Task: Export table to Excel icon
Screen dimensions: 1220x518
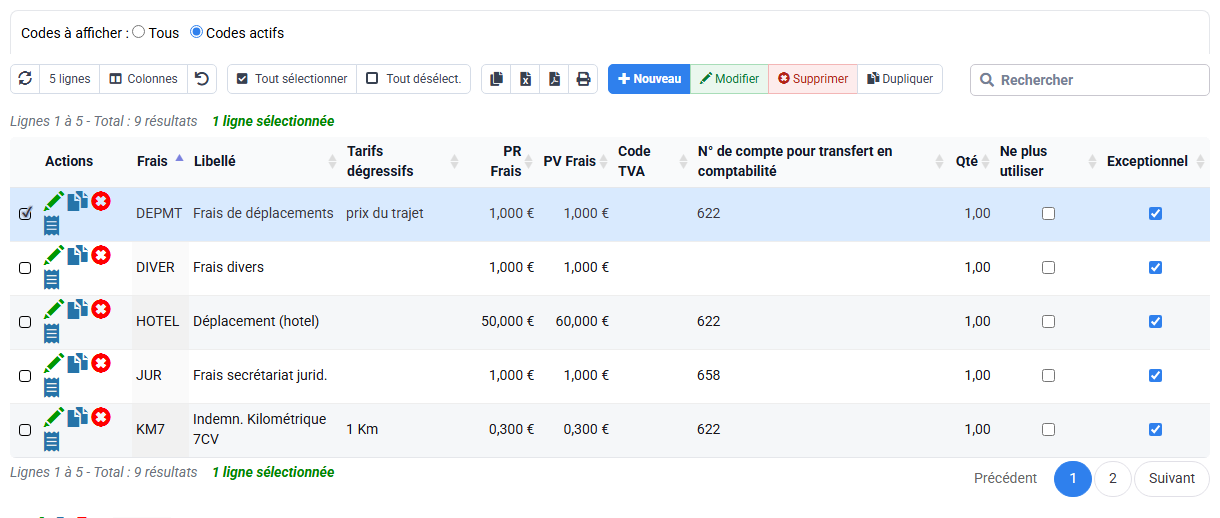Action: pyautogui.click(x=525, y=79)
